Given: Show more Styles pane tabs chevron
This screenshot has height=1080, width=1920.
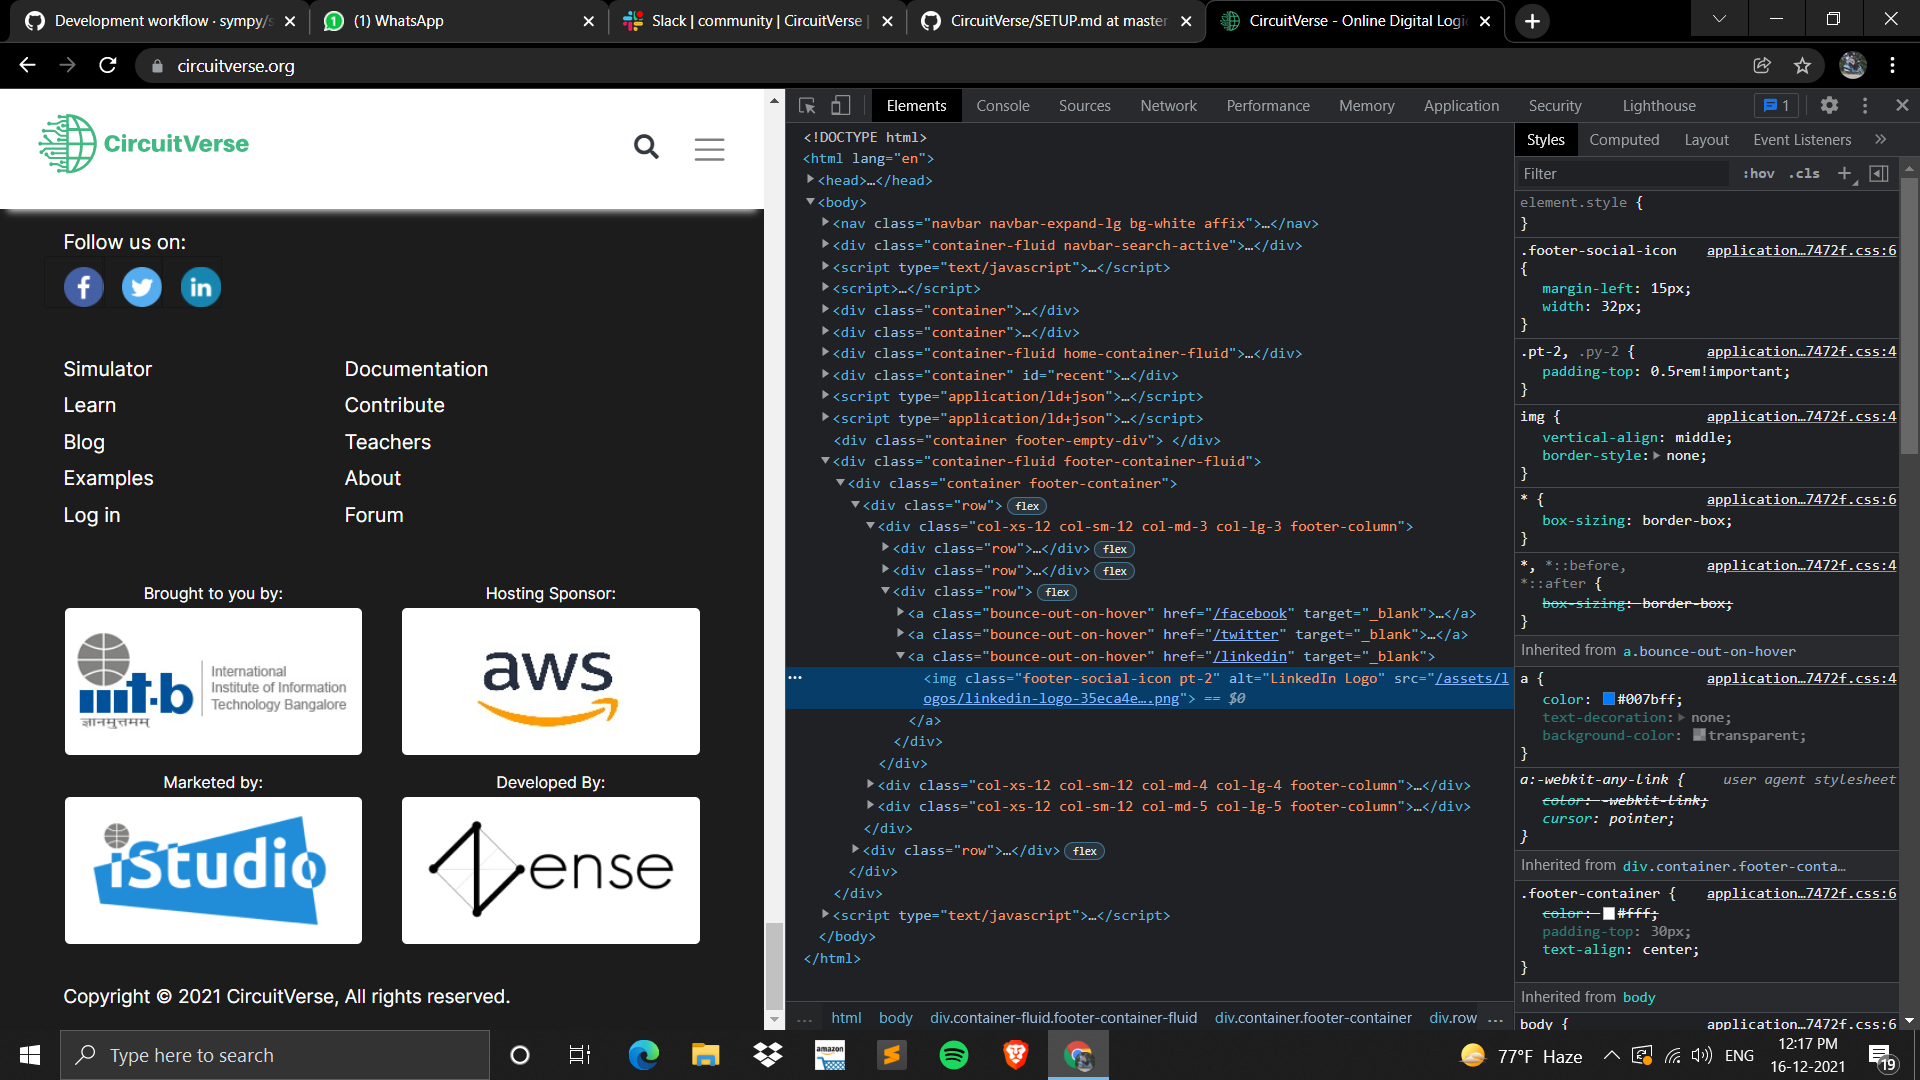Looking at the screenshot, I should coord(1880,140).
